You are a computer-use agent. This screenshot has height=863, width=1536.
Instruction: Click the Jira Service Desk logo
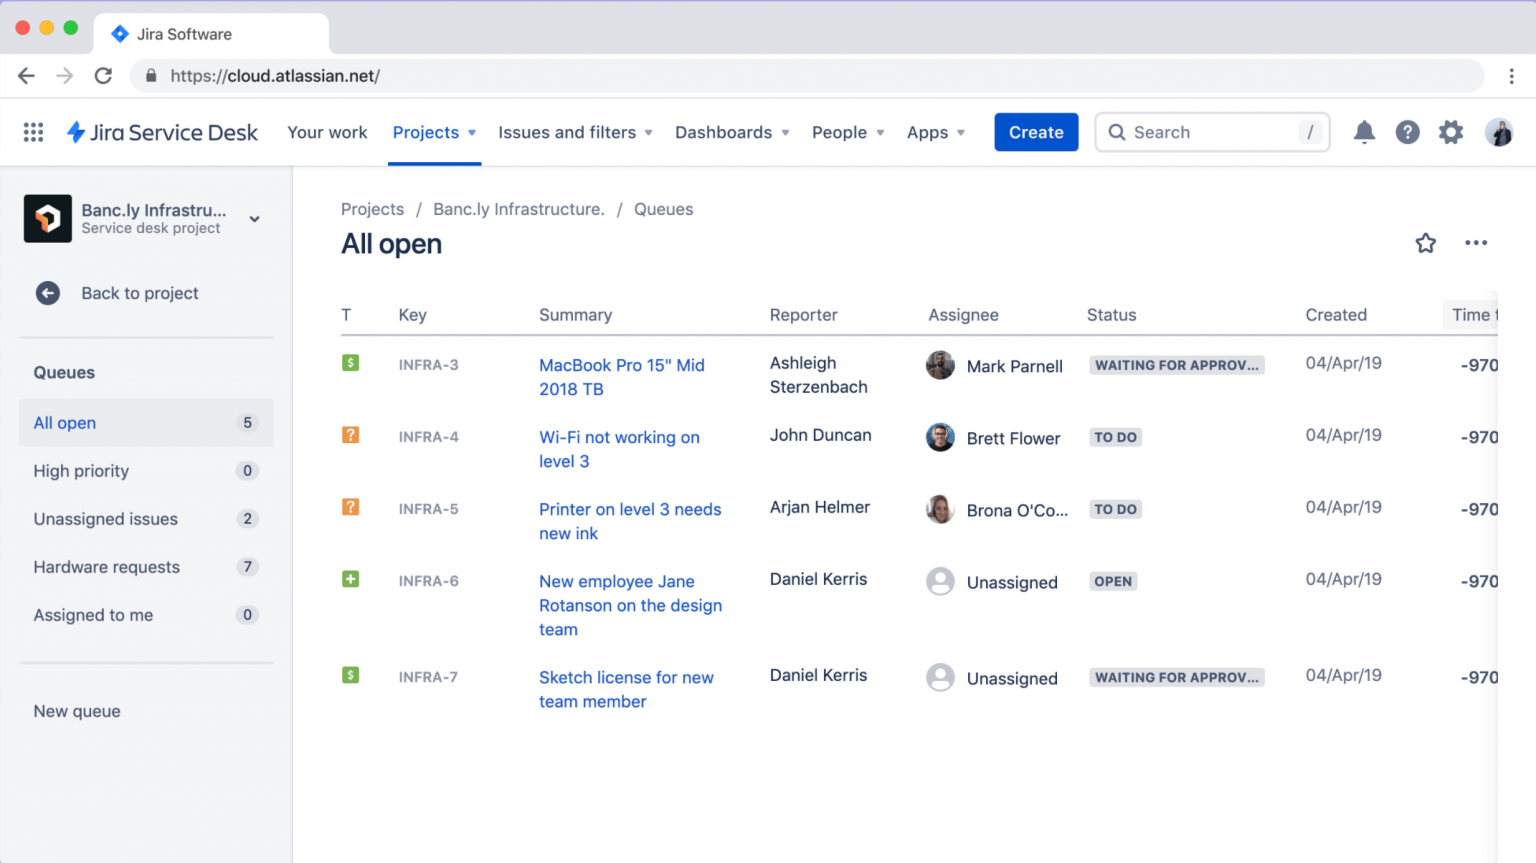pyautogui.click(x=162, y=131)
